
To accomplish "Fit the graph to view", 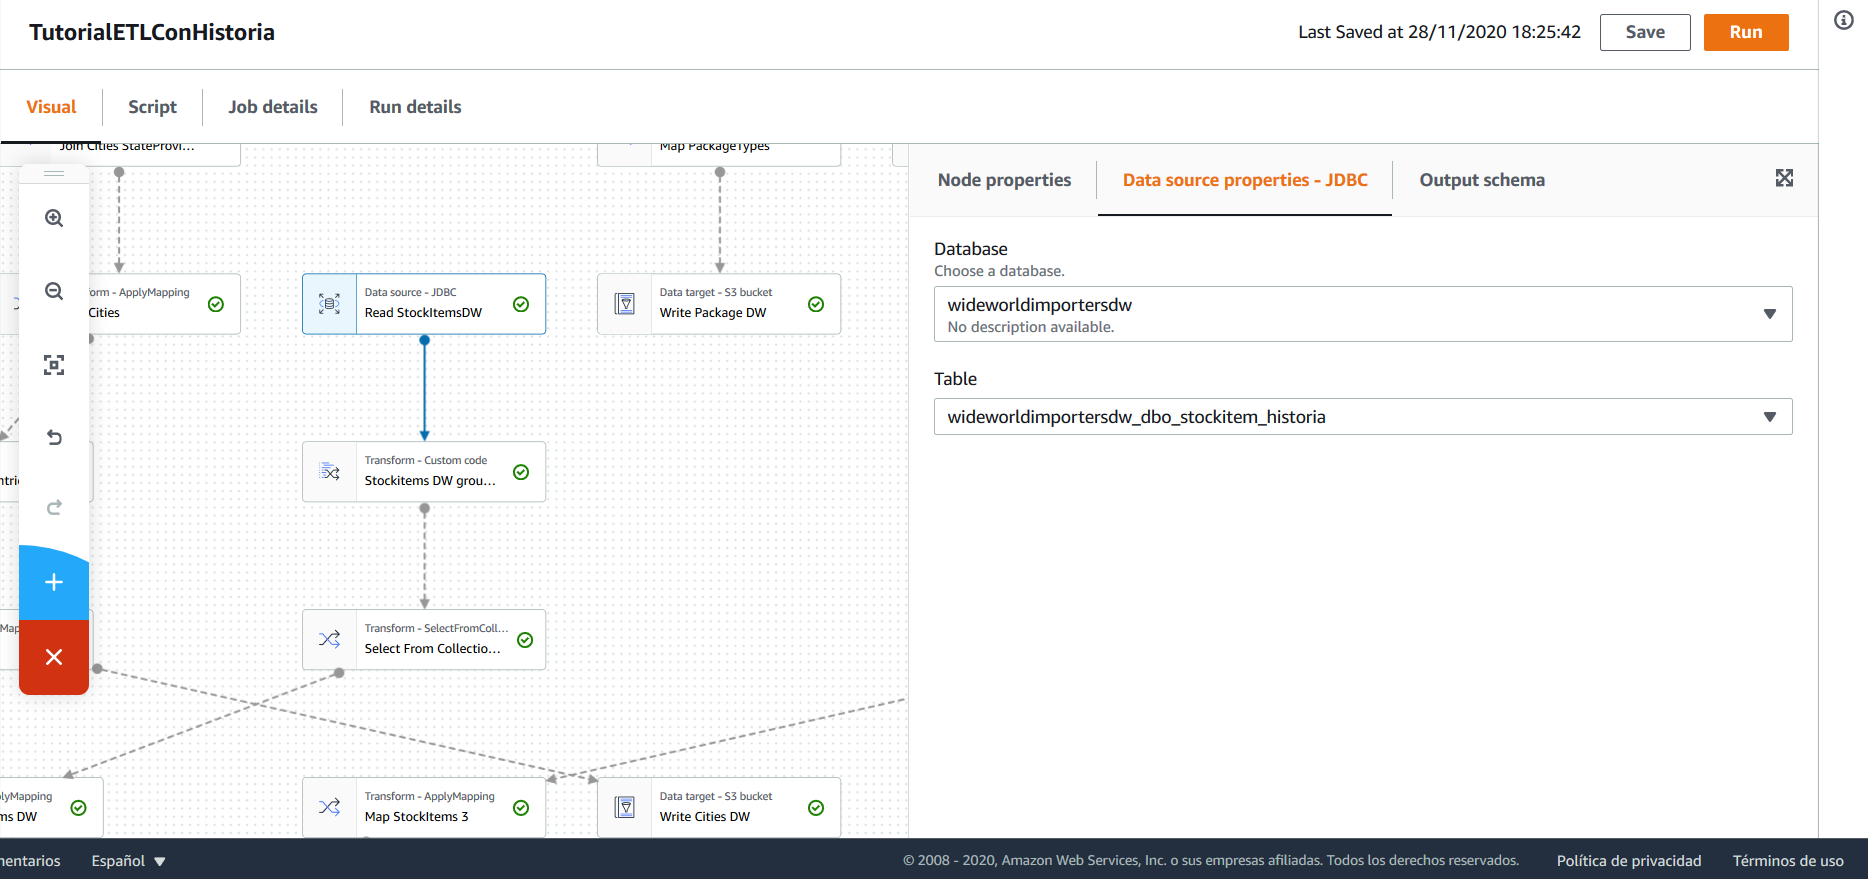I will [54, 365].
